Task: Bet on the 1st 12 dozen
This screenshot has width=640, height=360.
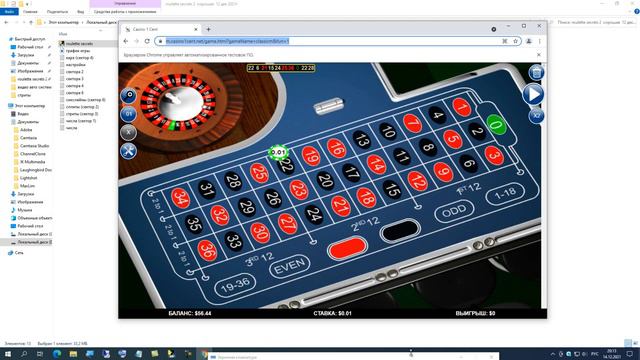Action: point(469,189)
